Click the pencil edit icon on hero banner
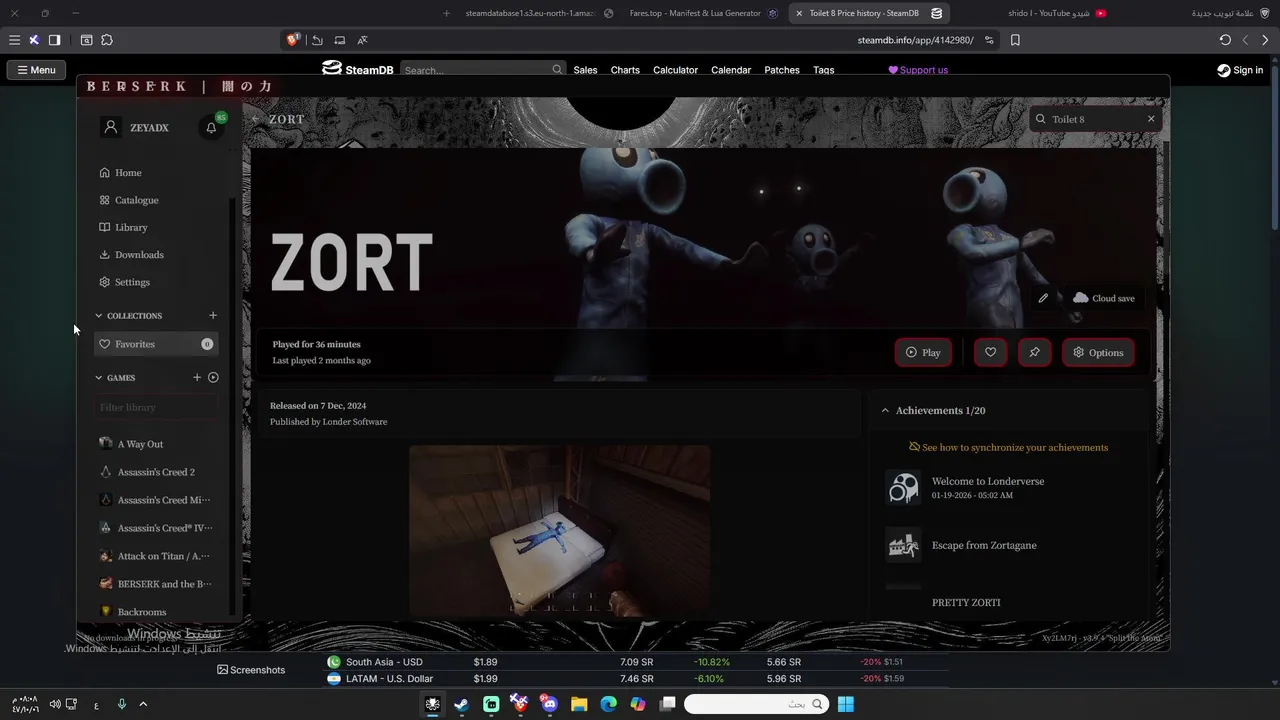 coord(1043,298)
